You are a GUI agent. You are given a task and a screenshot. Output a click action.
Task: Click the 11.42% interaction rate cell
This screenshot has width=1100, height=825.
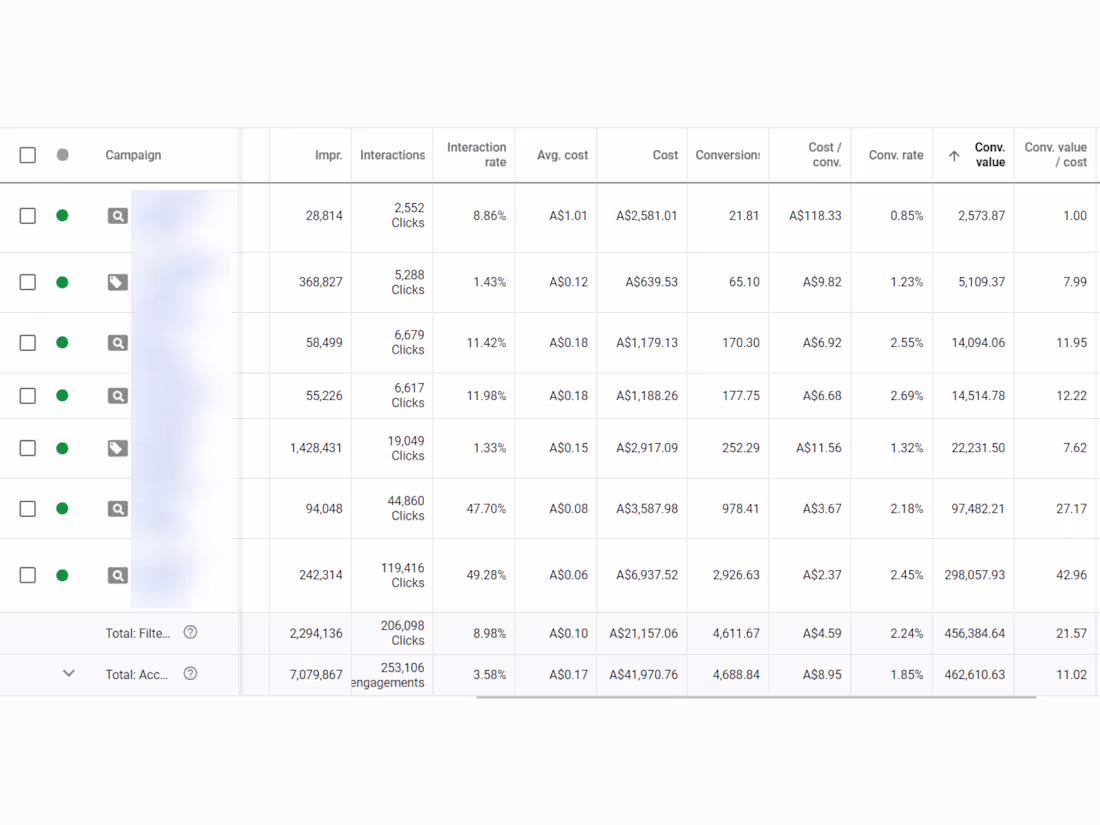[486, 342]
